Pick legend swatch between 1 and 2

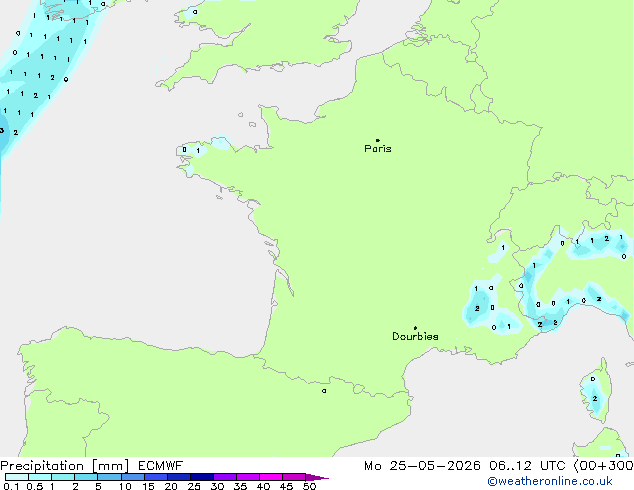(x=63, y=477)
